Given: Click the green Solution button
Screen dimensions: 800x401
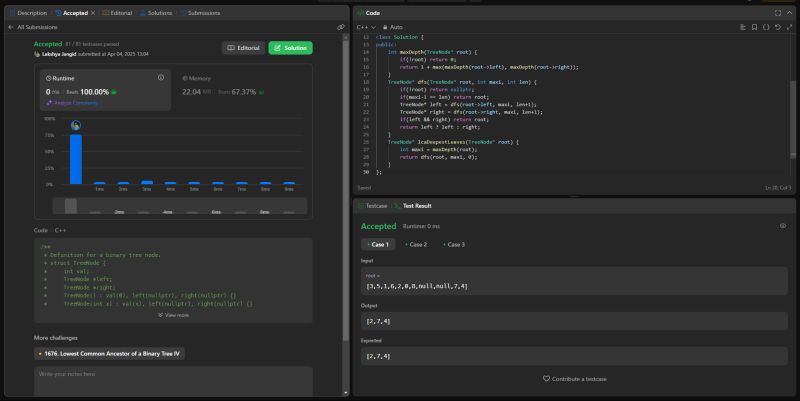Looking at the screenshot, I should coord(290,48).
